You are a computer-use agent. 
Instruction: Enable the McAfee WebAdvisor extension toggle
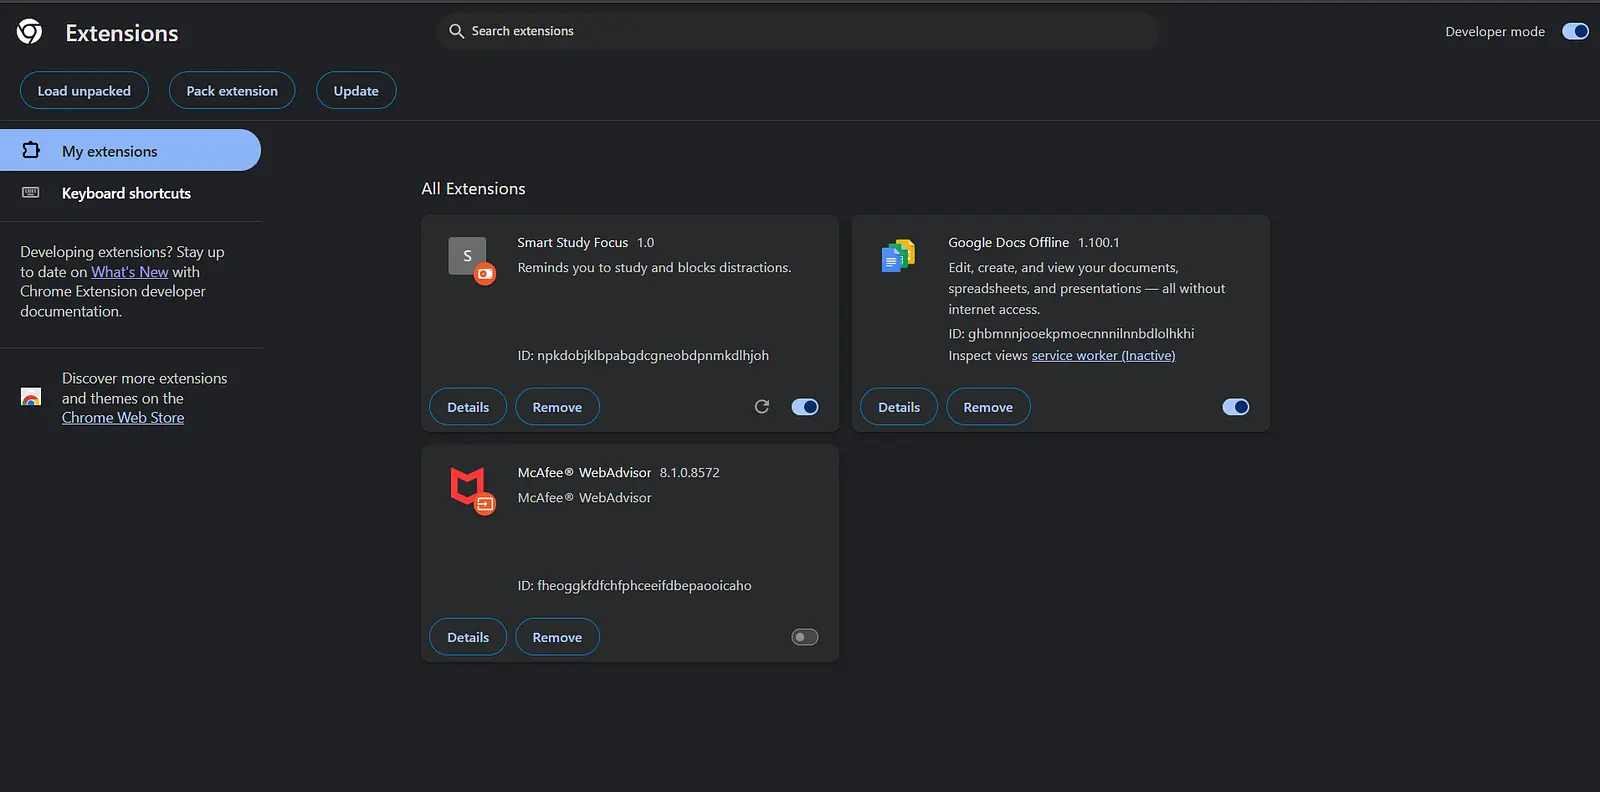coord(805,637)
